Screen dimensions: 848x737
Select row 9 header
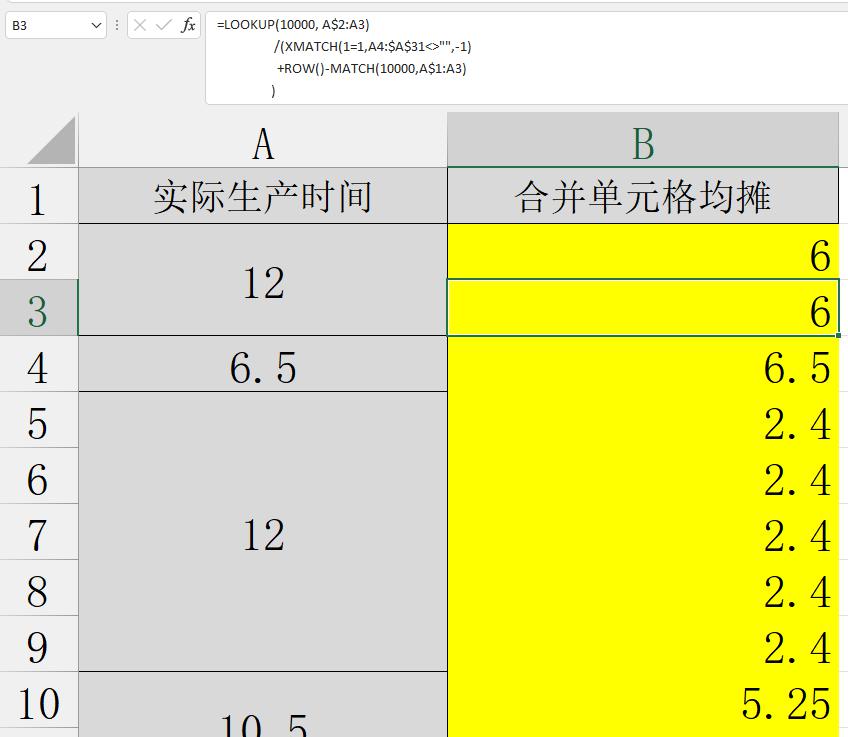(x=39, y=643)
